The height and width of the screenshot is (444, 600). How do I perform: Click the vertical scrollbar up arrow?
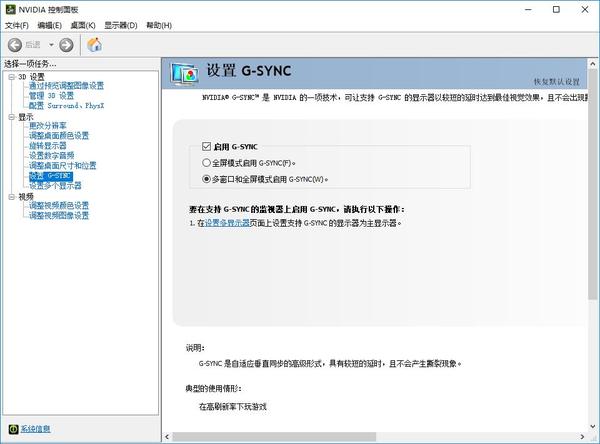tap(593, 64)
